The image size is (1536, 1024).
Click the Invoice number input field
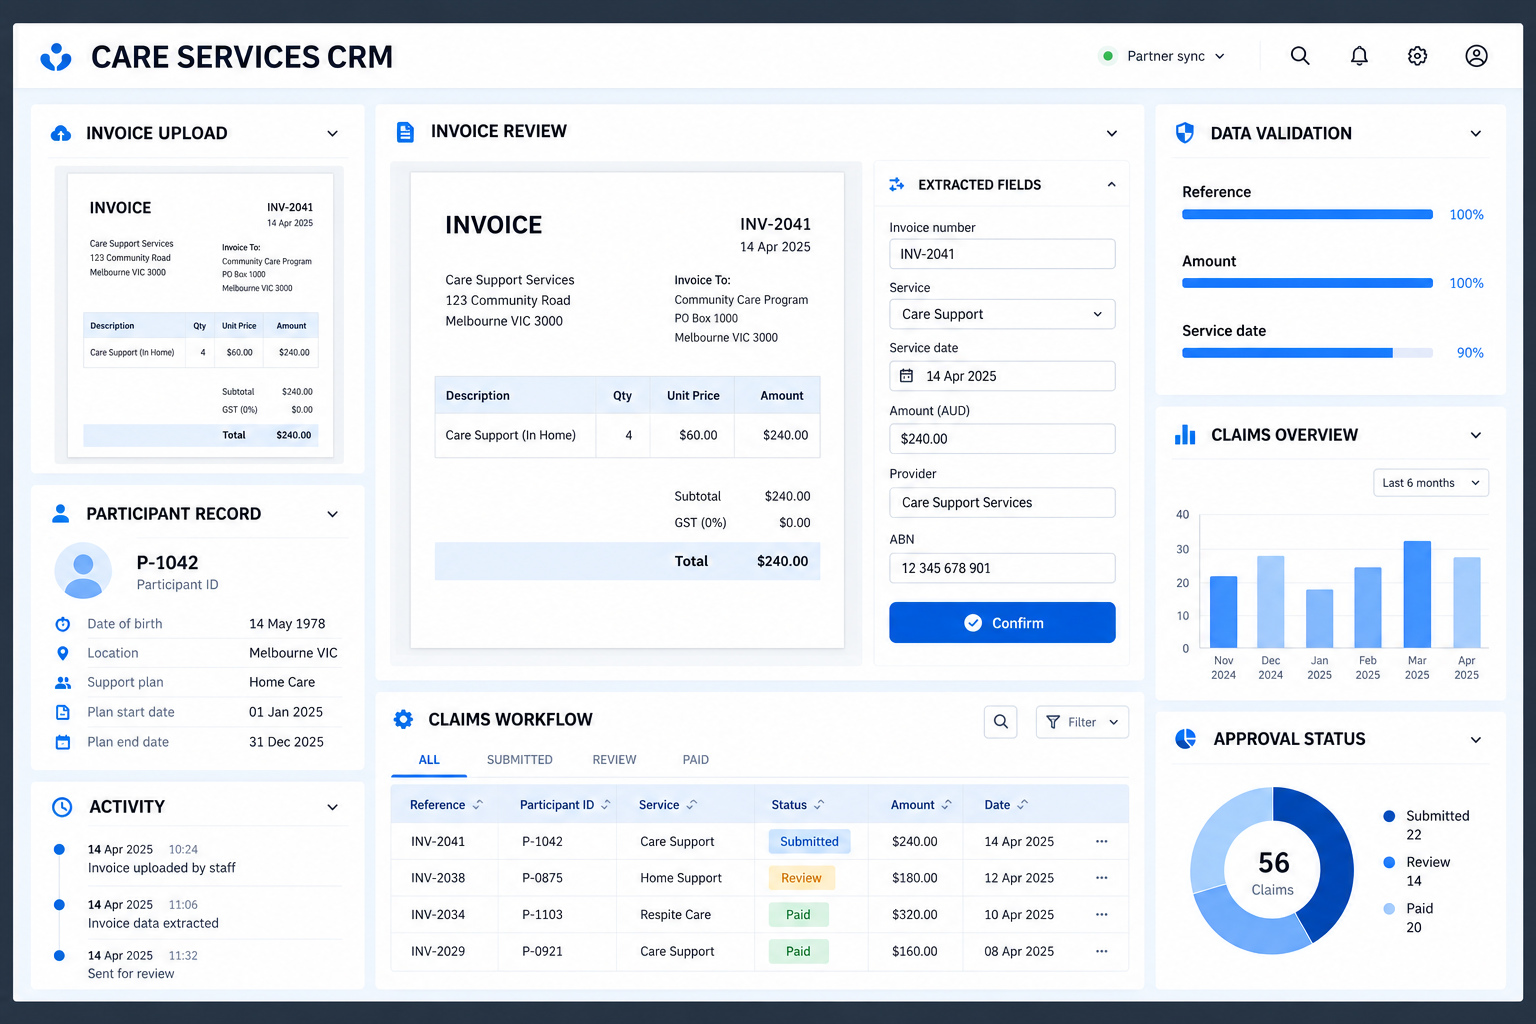pyautogui.click(x=1002, y=254)
